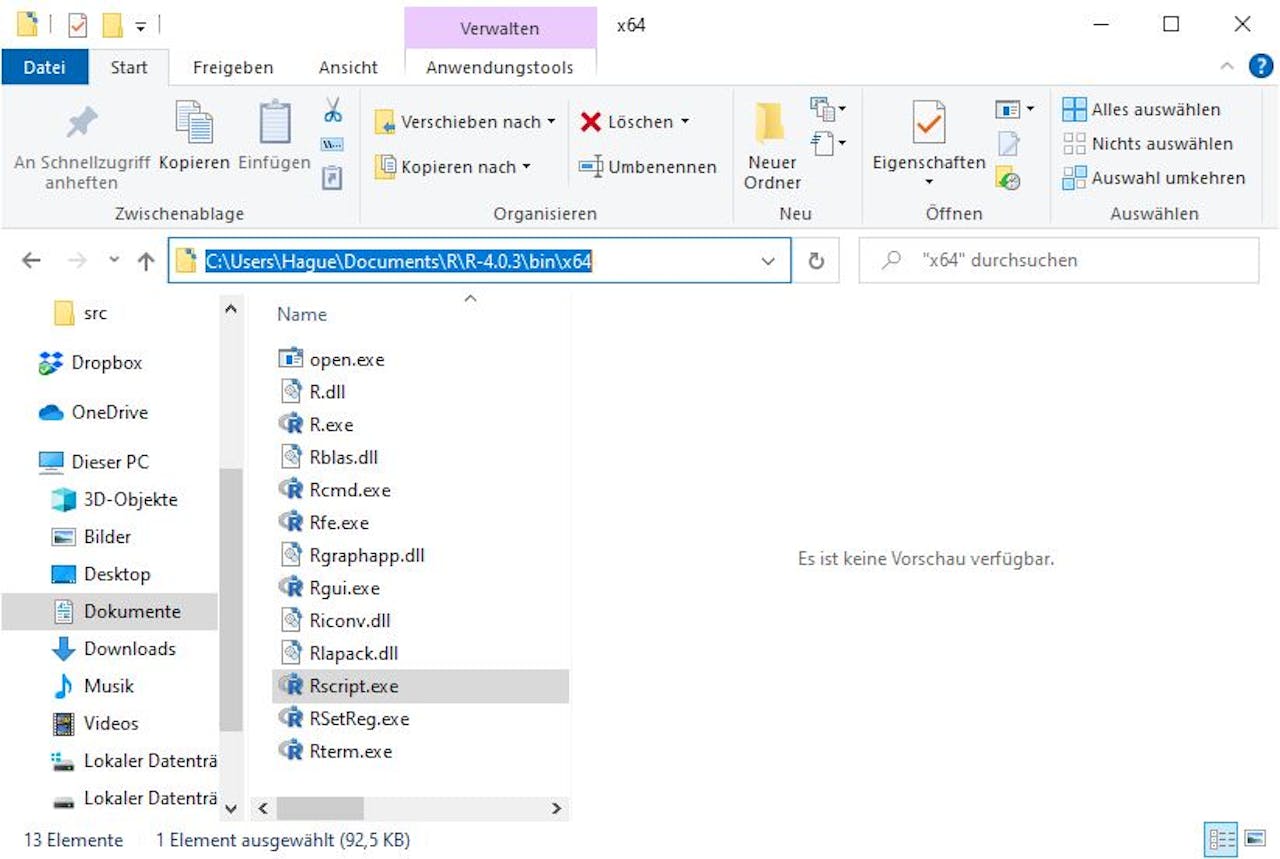1280x859 pixels.
Task: Switch to the Start ribbon tab
Action: pos(129,67)
